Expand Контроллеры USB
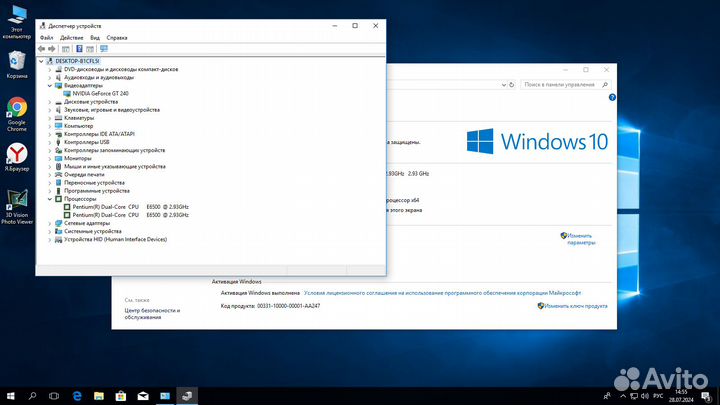This screenshot has height=405, width=720. [x=50, y=142]
